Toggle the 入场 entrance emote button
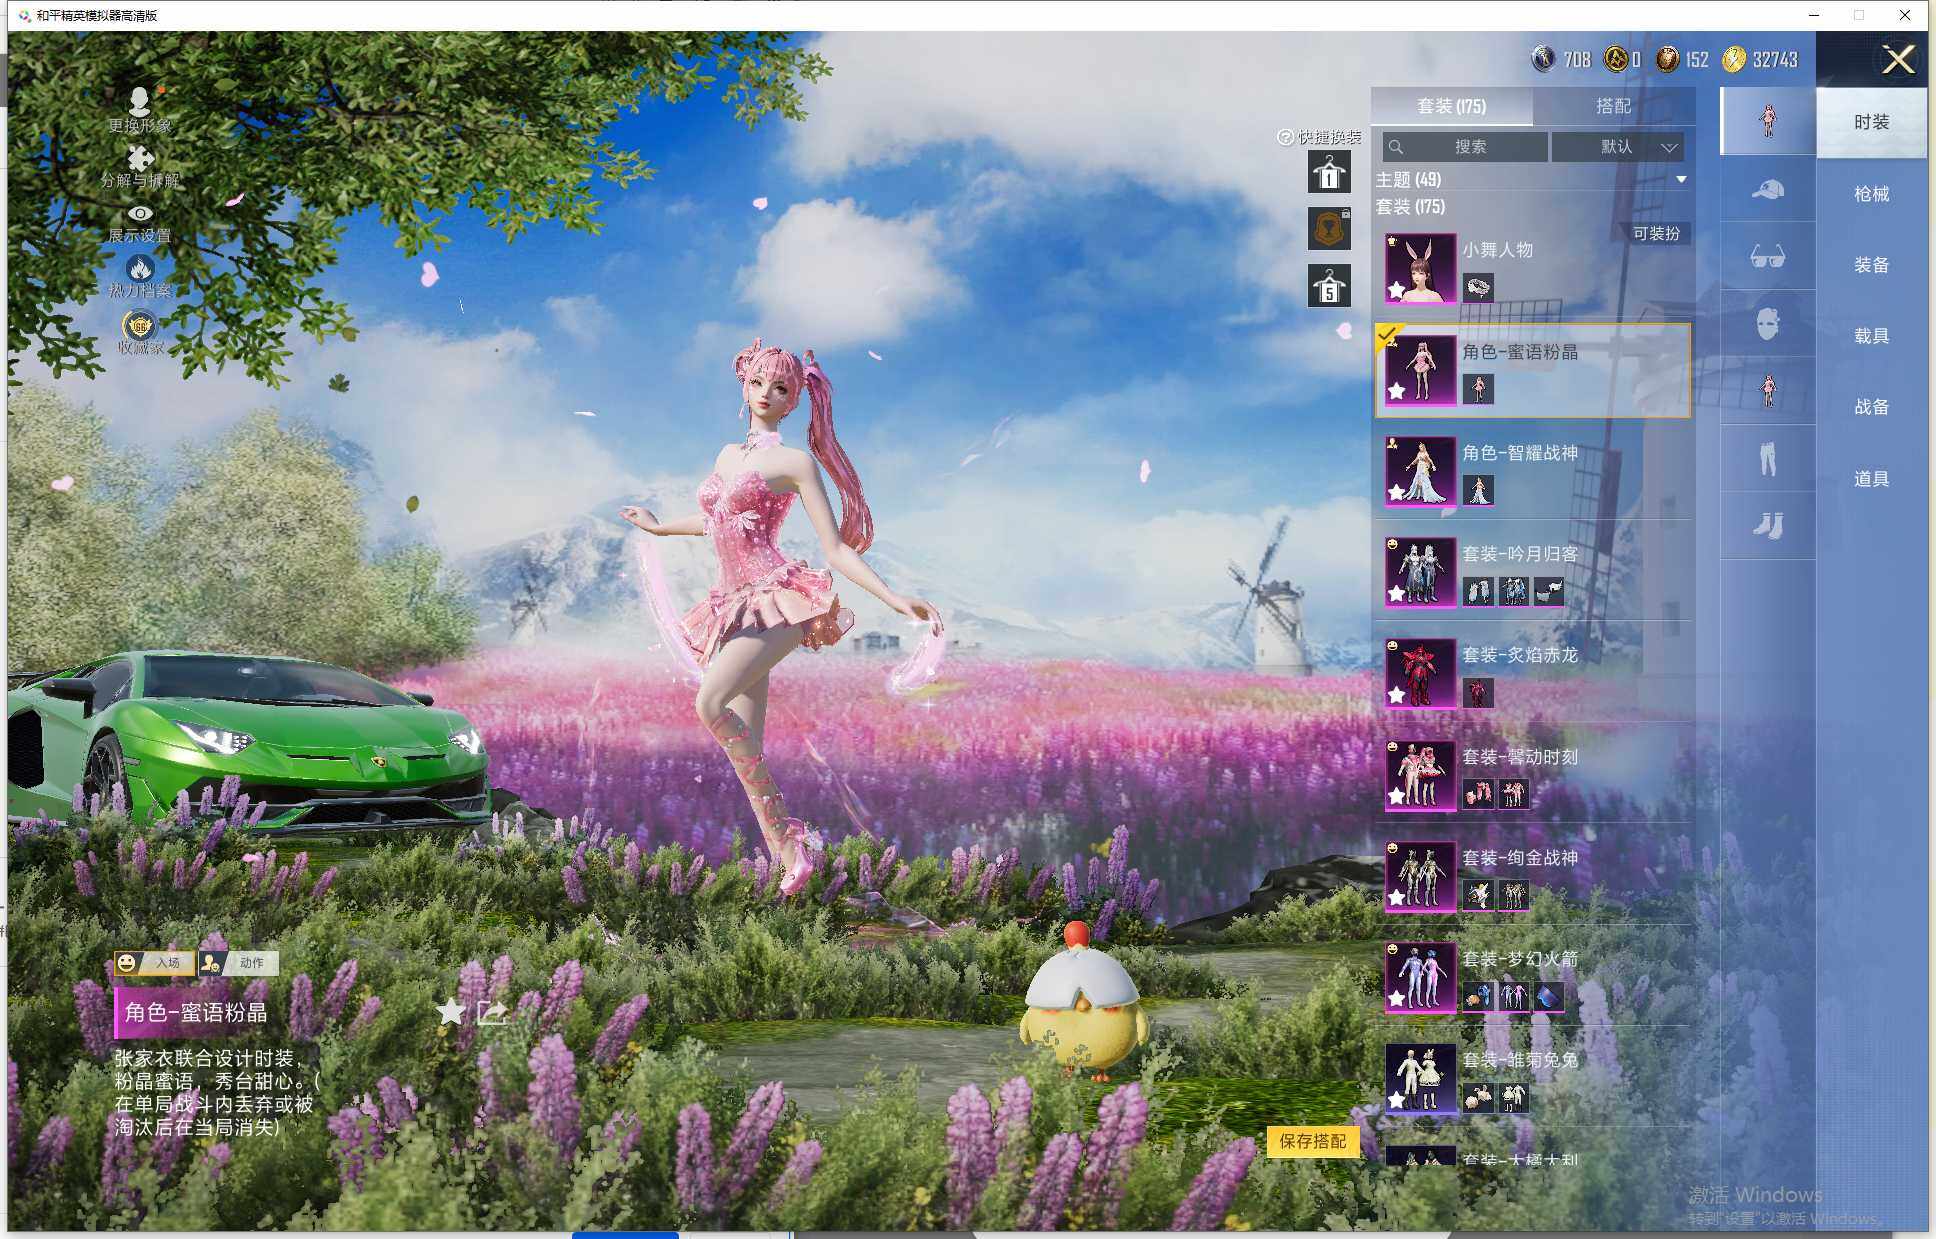The image size is (1936, 1239). [154, 962]
